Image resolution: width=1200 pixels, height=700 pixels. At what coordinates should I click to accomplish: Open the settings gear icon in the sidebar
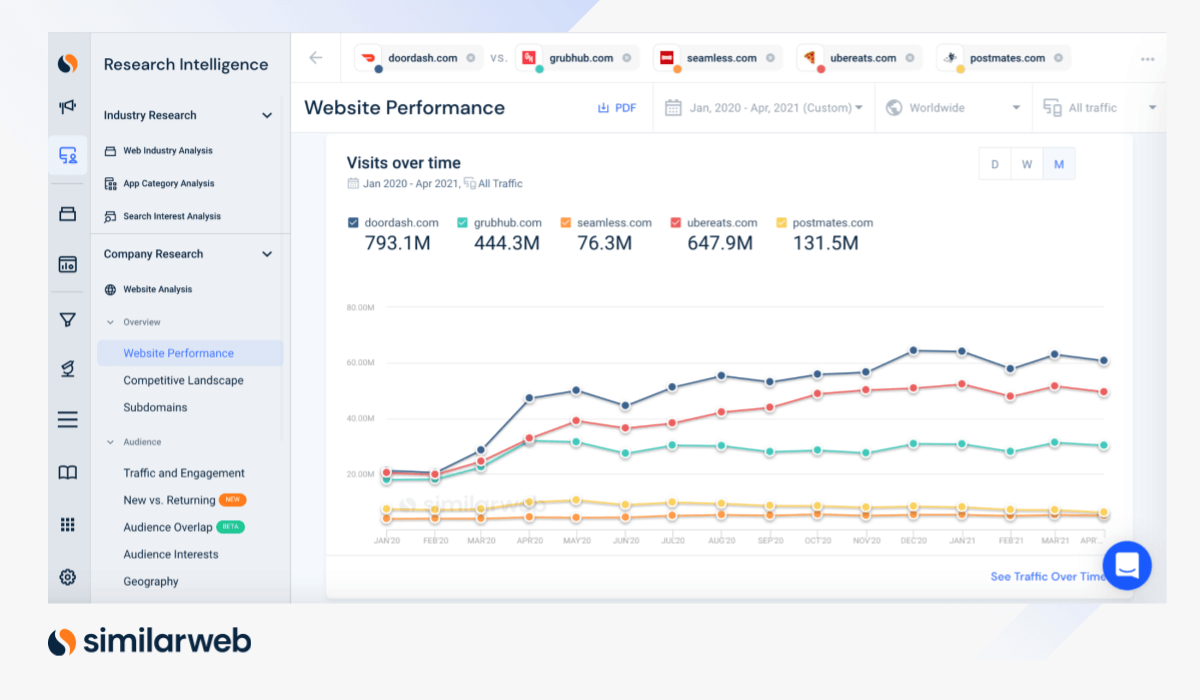click(x=67, y=577)
